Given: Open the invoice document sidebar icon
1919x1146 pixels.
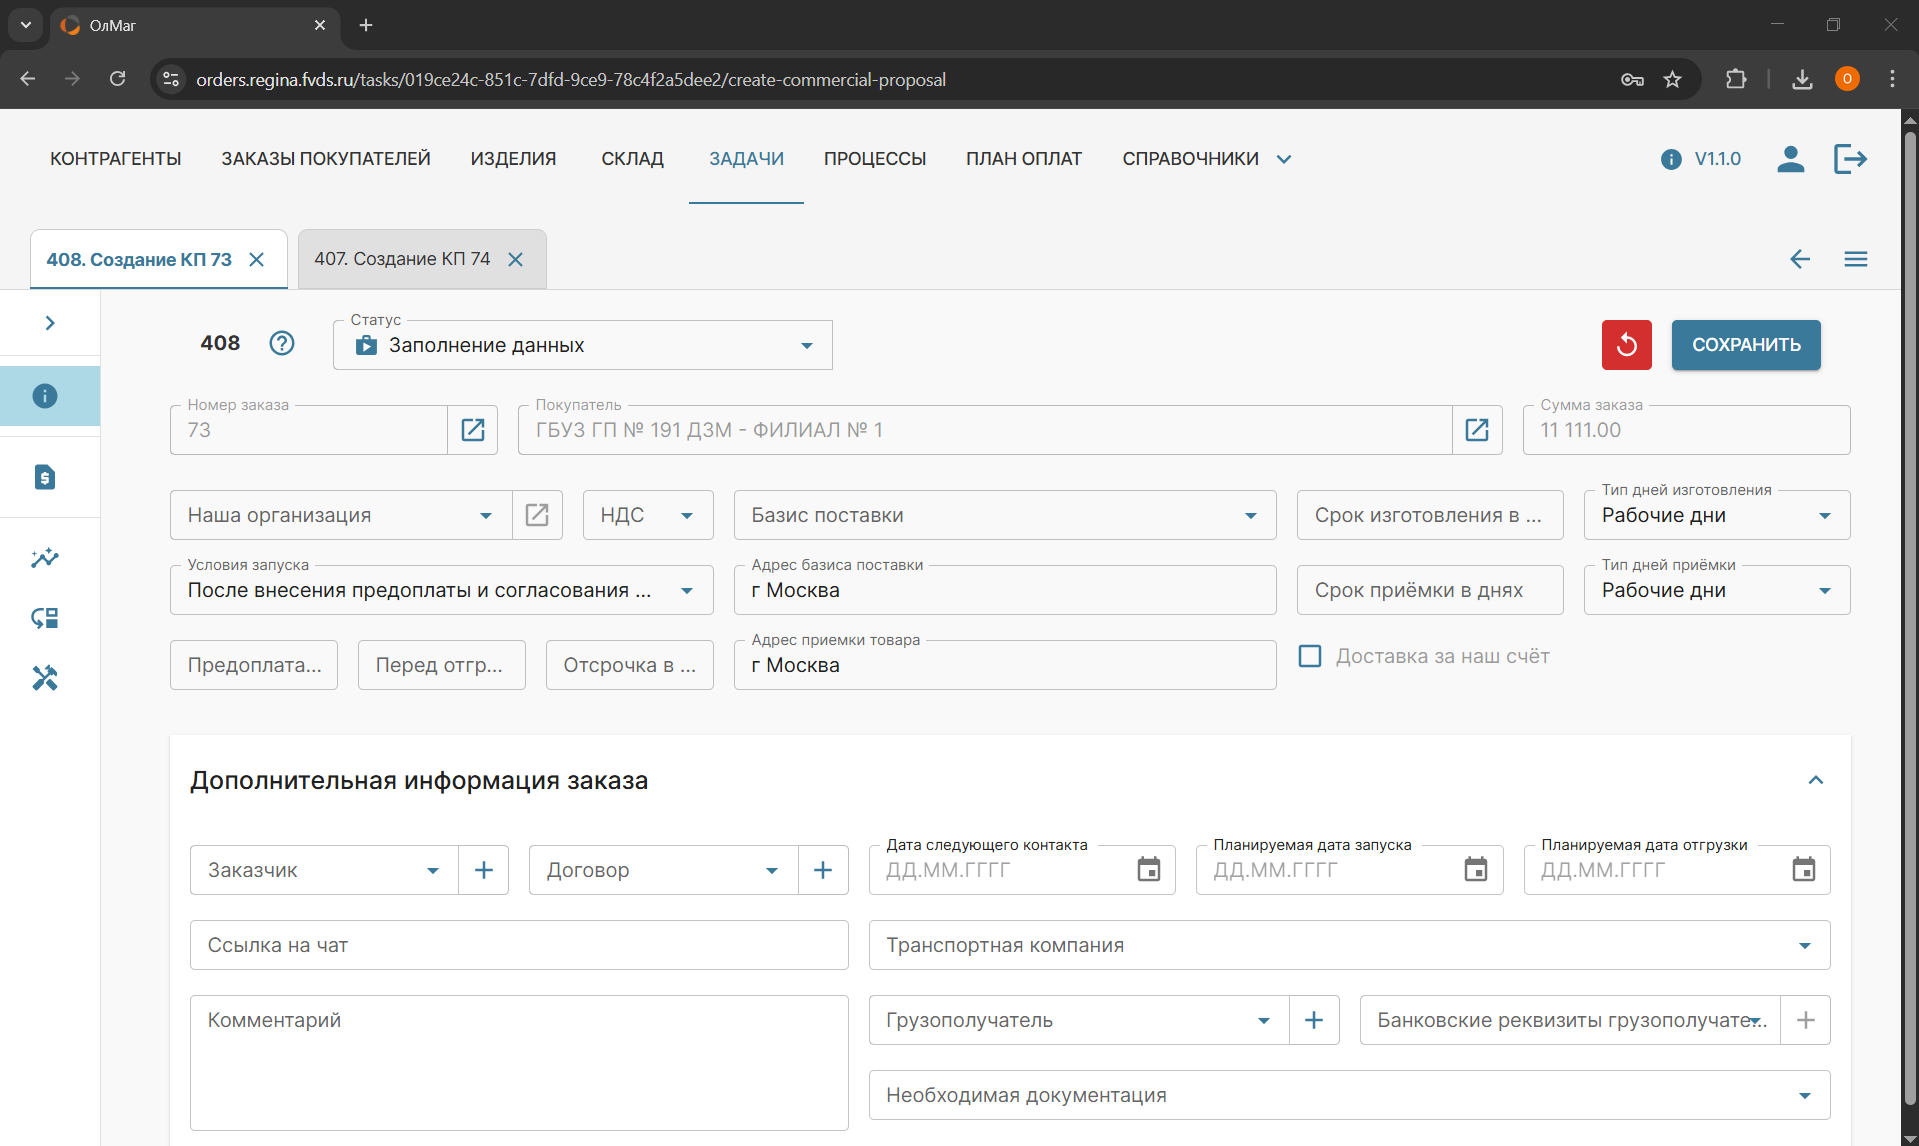Looking at the screenshot, I should pos(45,477).
